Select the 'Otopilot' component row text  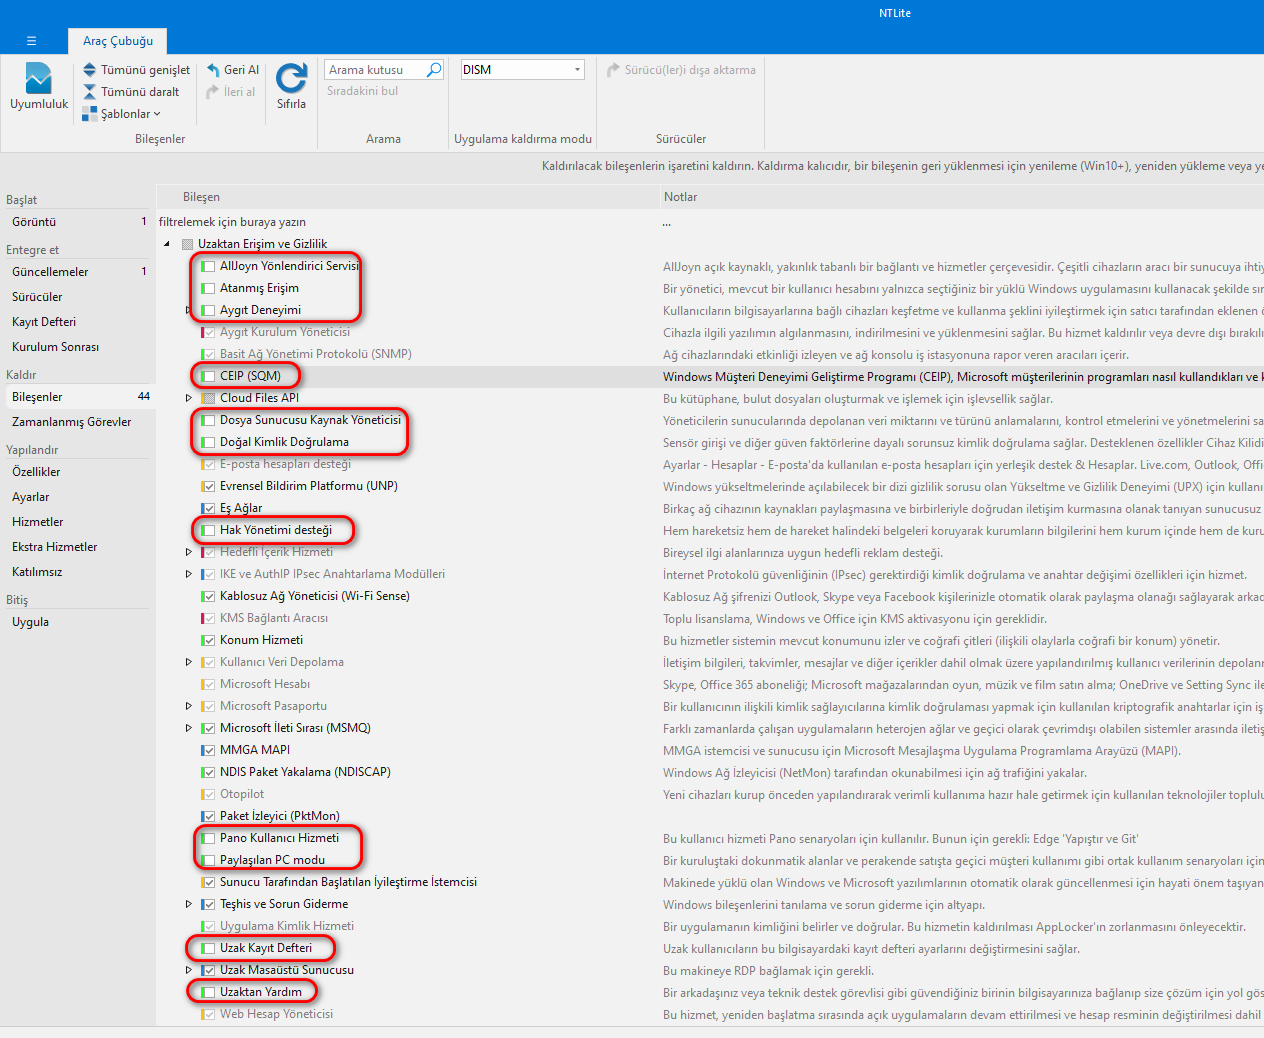click(242, 794)
